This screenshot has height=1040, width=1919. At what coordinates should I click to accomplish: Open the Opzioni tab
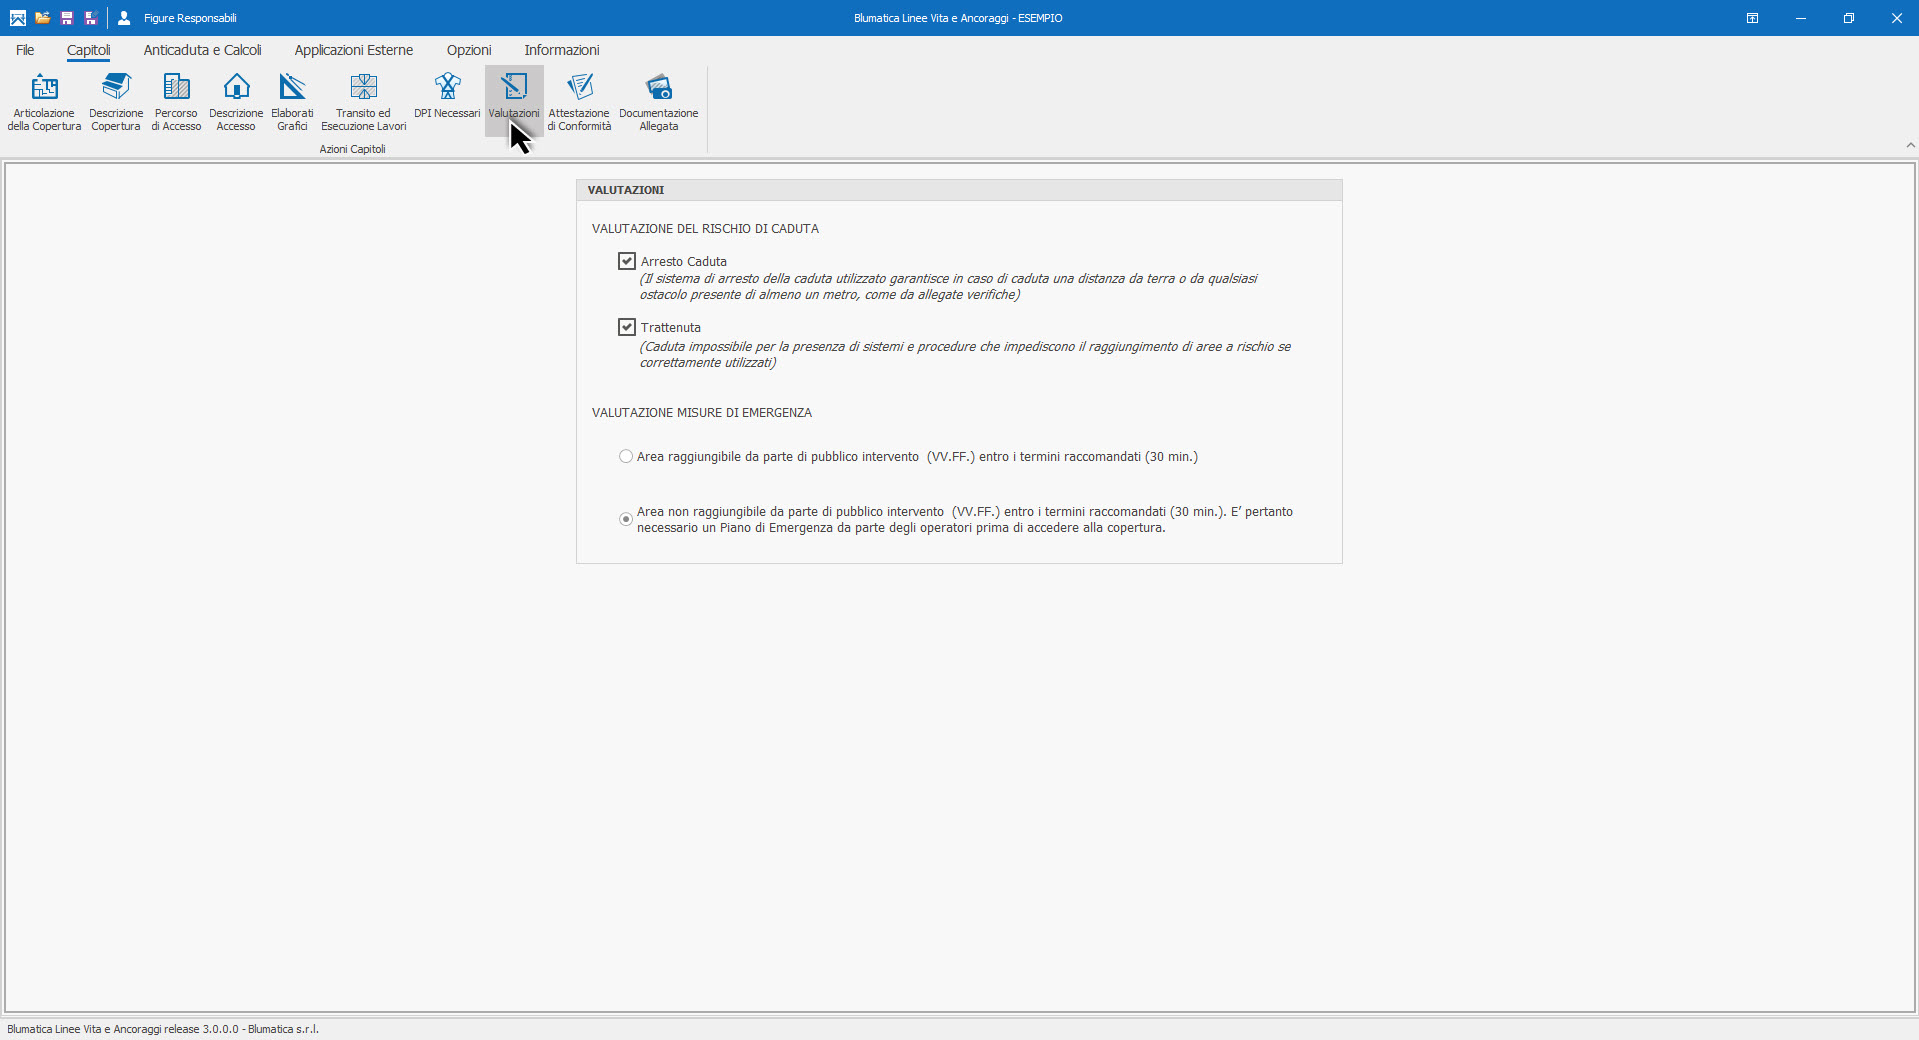(469, 50)
